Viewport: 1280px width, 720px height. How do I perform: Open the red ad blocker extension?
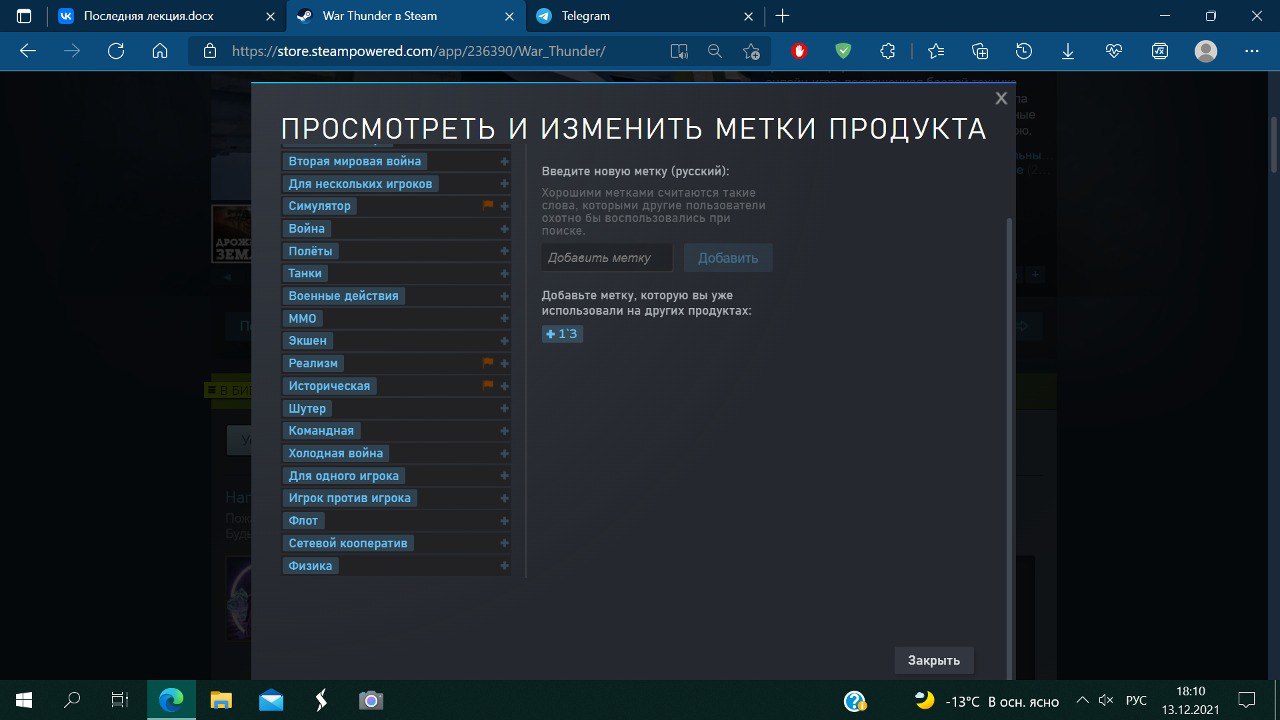(799, 51)
